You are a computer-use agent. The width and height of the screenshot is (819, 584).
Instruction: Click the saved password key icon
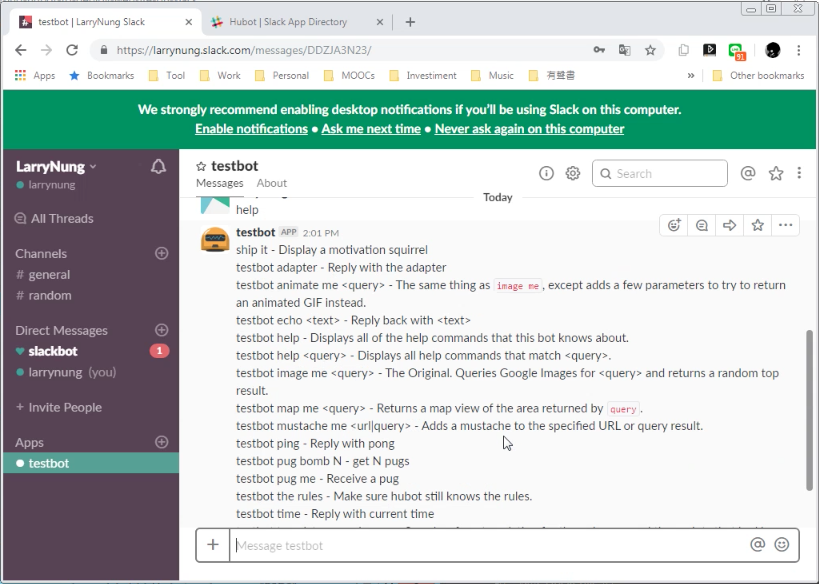tap(599, 50)
